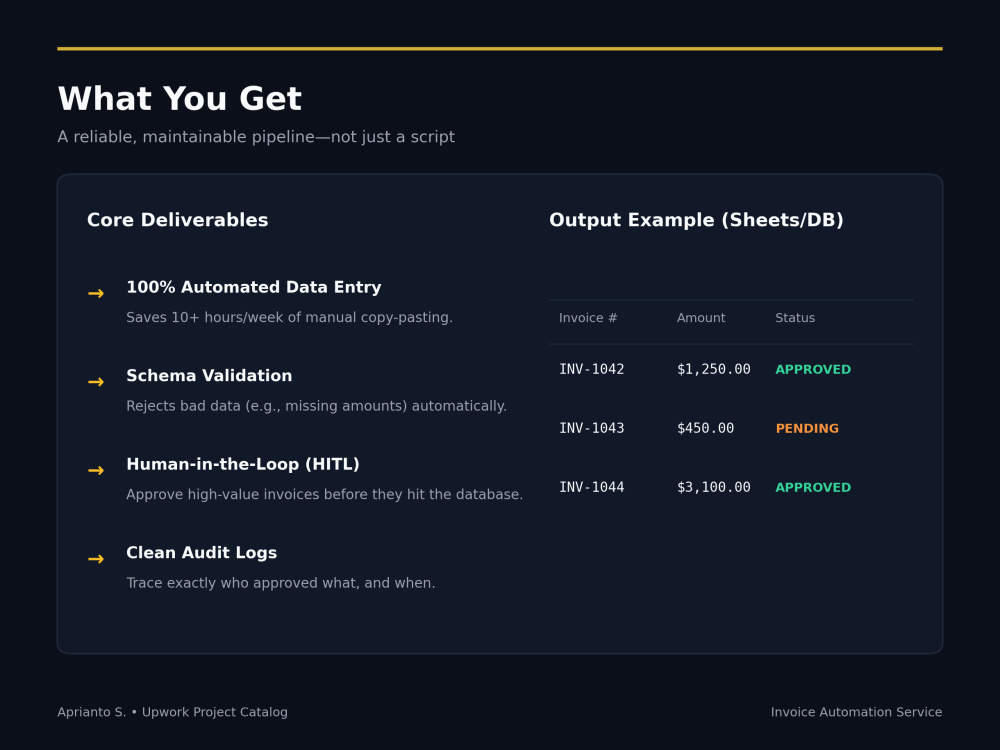Select the $1,250.00 amount cell
Screen dimensions: 1000x750
coord(713,369)
